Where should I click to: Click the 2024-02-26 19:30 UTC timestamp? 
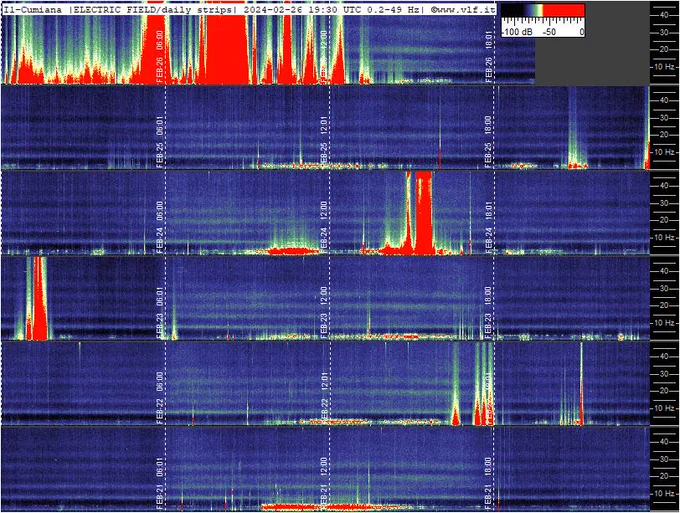click(x=302, y=10)
